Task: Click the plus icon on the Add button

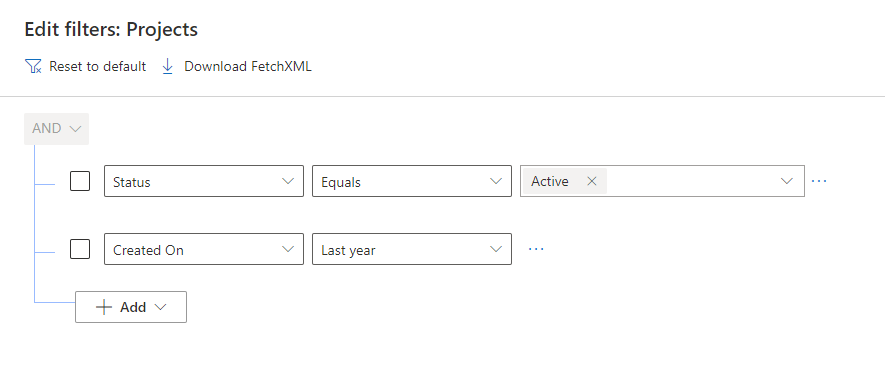Action: pyautogui.click(x=104, y=307)
